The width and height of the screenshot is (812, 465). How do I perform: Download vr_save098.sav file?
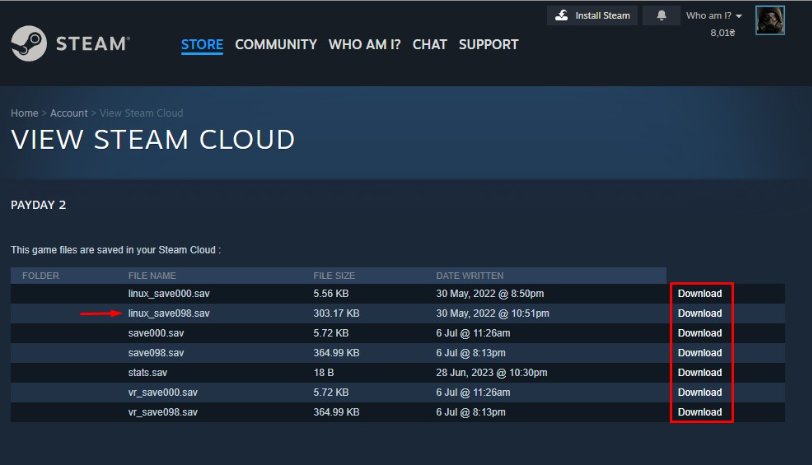(x=699, y=412)
